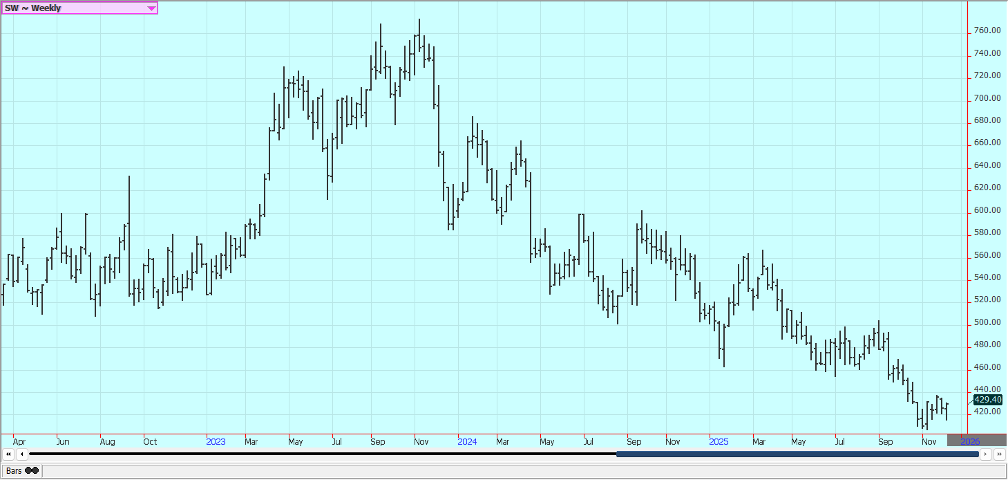The height and width of the screenshot is (480, 1008).
Task: Click the 2024 year marker on time axis
Action: (467, 440)
